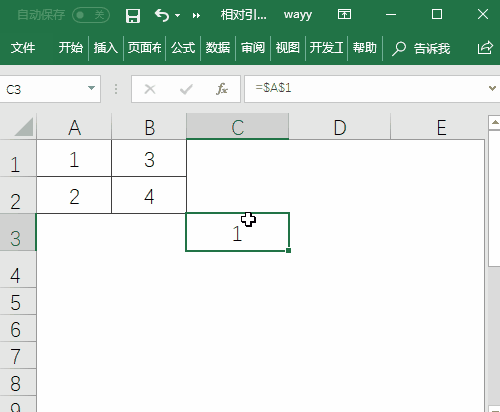The height and width of the screenshot is (412, 500).
Task: Minimize the Excel window
Action: pyautogui.click(x=391, y=15)
